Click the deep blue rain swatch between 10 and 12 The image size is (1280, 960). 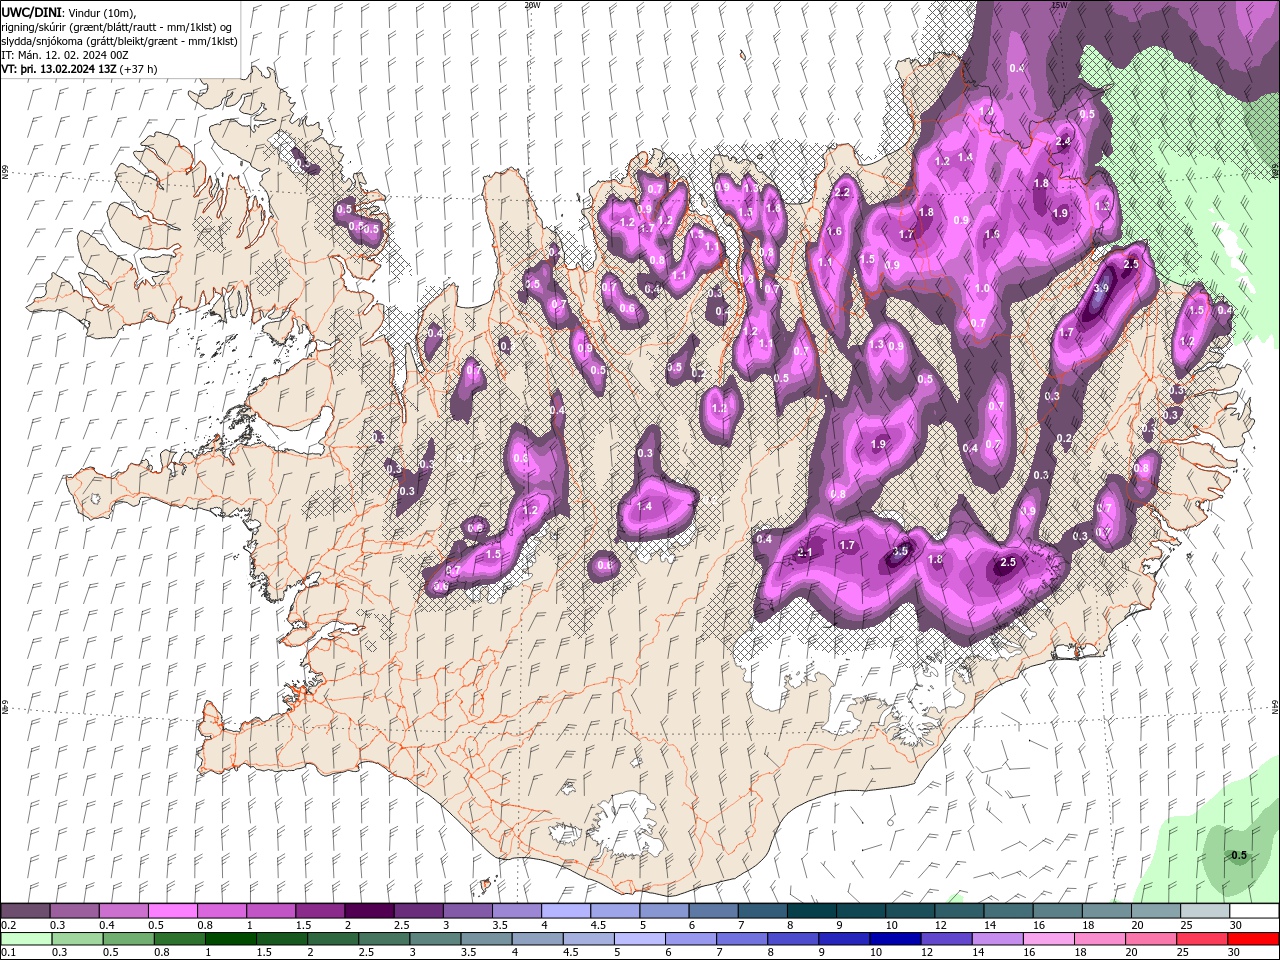(894, 939)
